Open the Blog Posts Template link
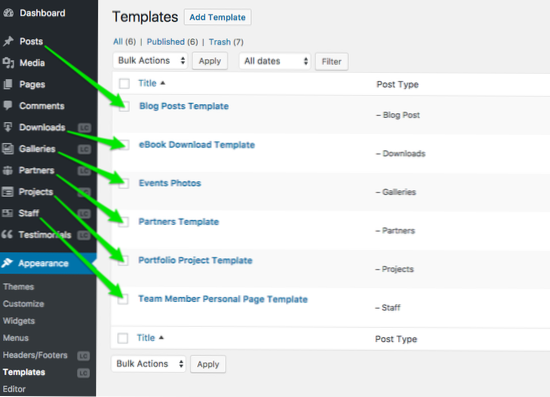This screenshot has height=397, width=550. (x=184, y=106)
